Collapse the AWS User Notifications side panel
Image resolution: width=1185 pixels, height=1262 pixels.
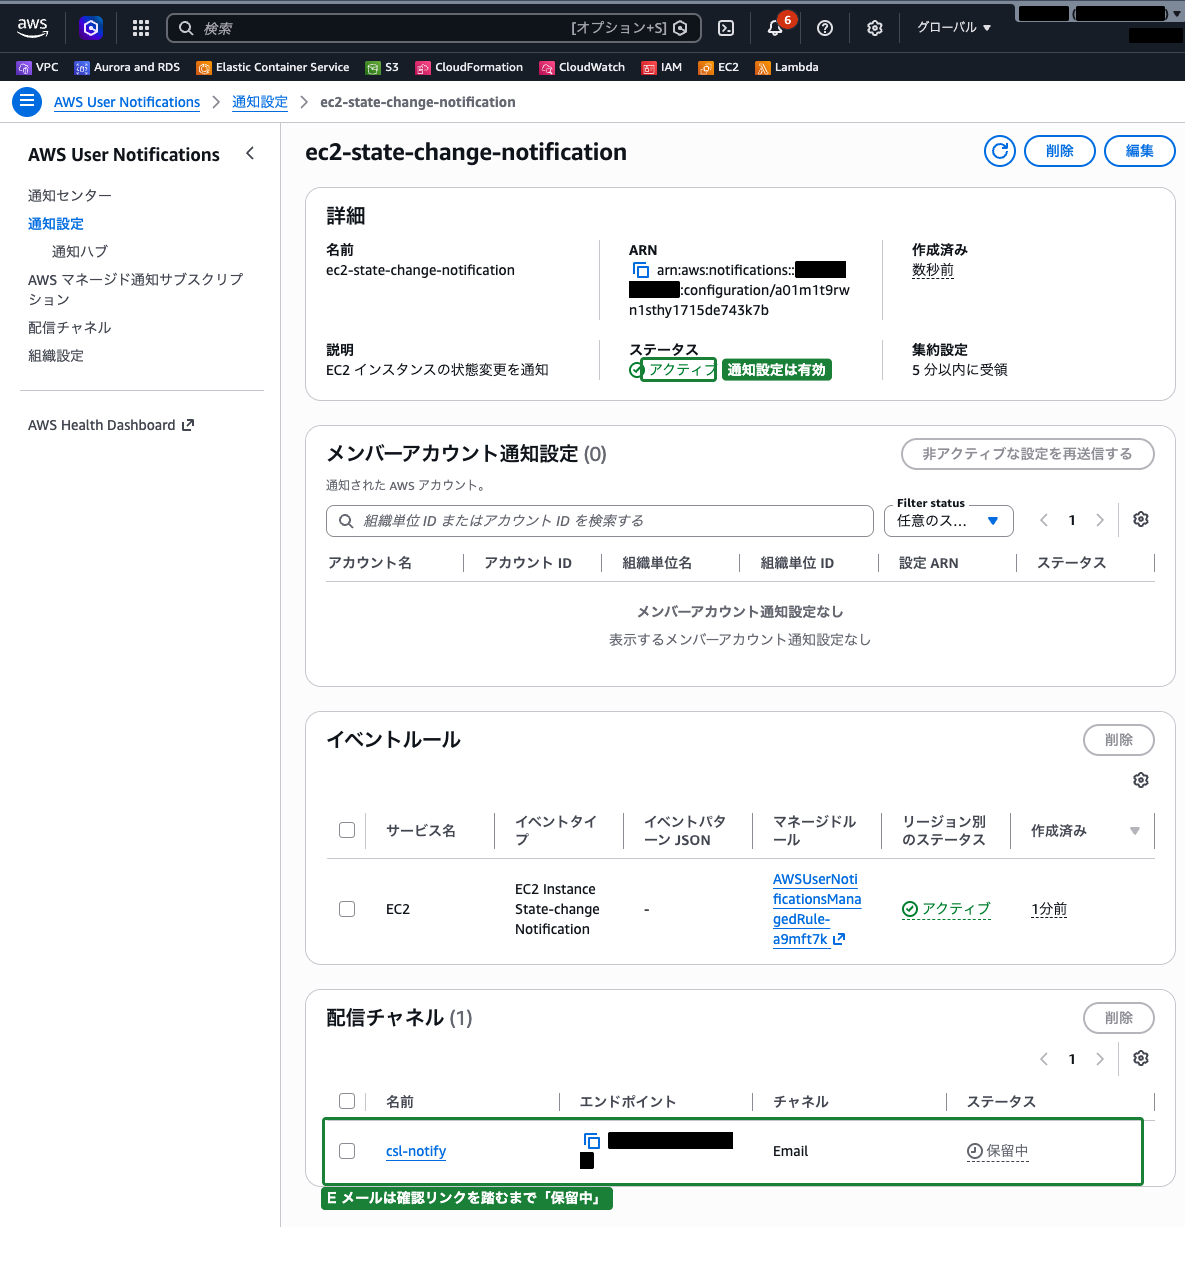click(x=250, y=153)
